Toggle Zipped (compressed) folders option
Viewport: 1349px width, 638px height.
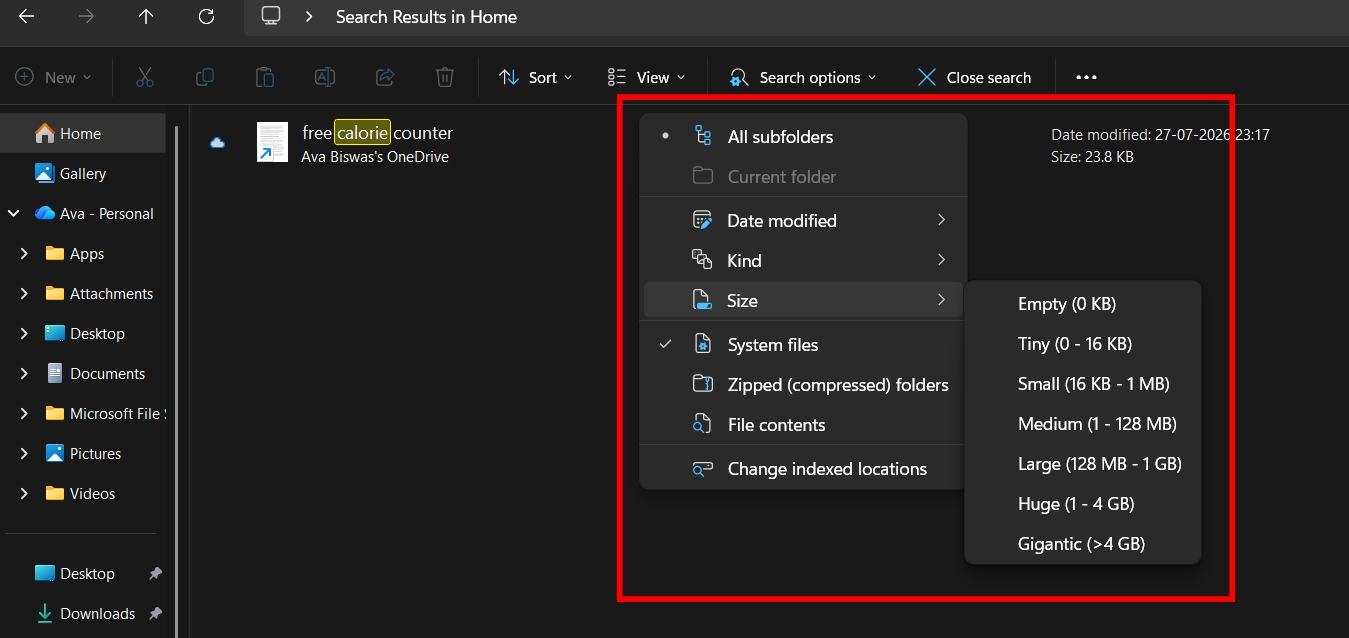click(803, 385)
